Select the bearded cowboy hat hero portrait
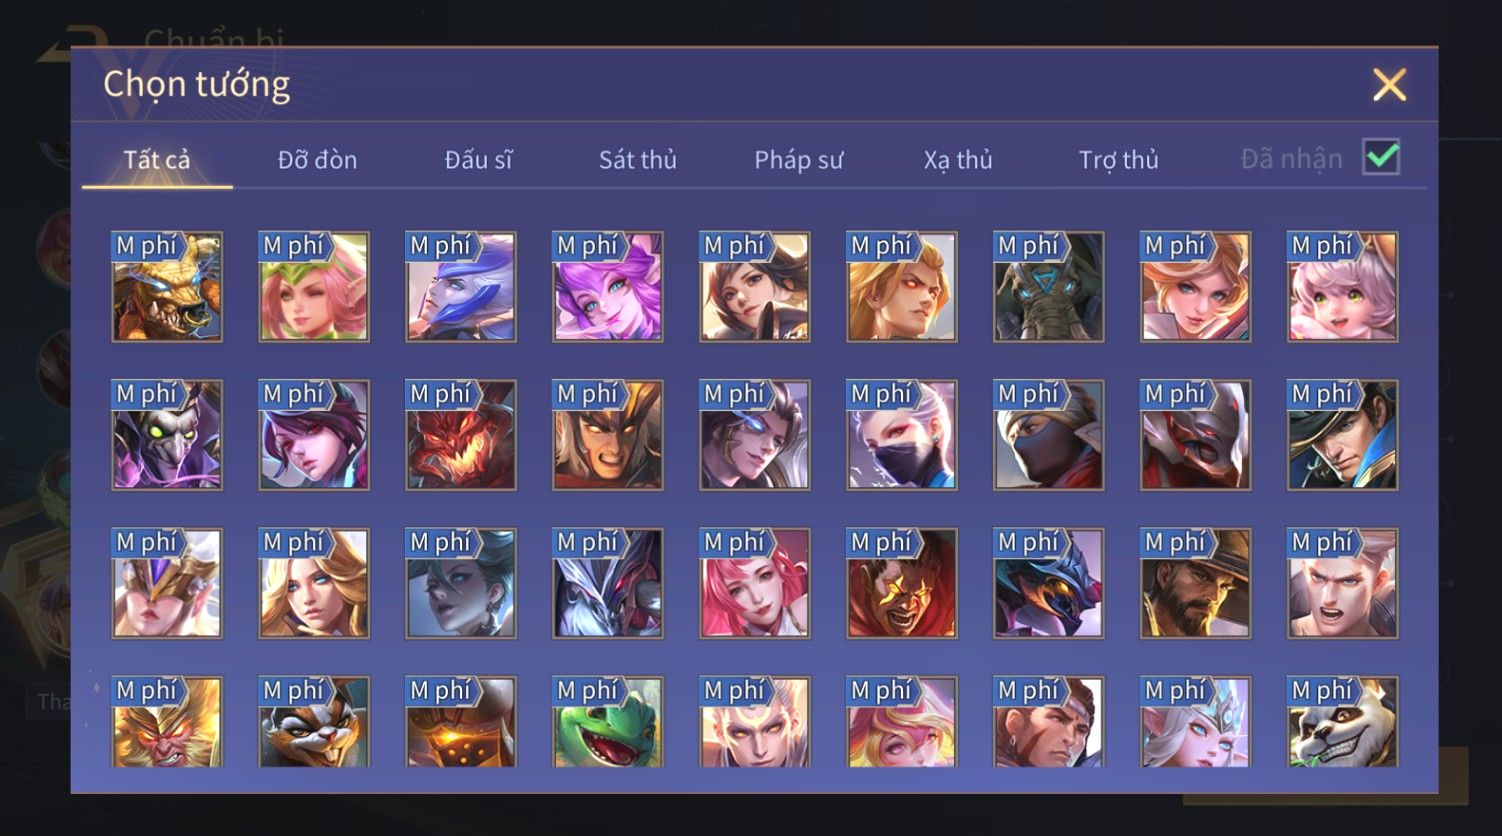This screenshot has height=836, width=1502. point(1195,583)
